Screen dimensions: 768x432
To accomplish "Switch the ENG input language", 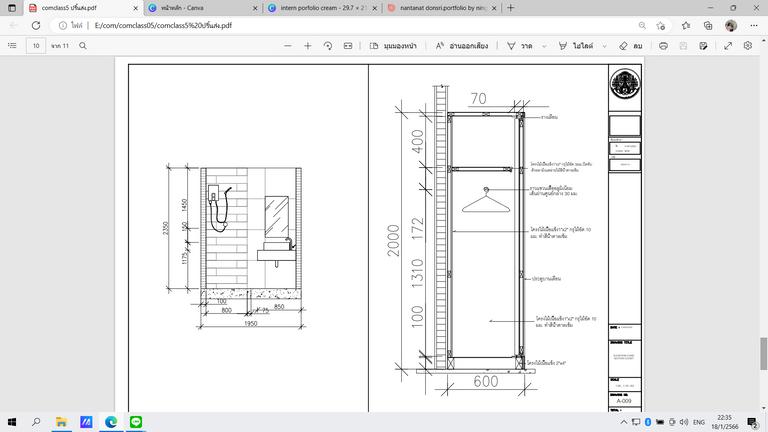I will (x=699, y=422).
